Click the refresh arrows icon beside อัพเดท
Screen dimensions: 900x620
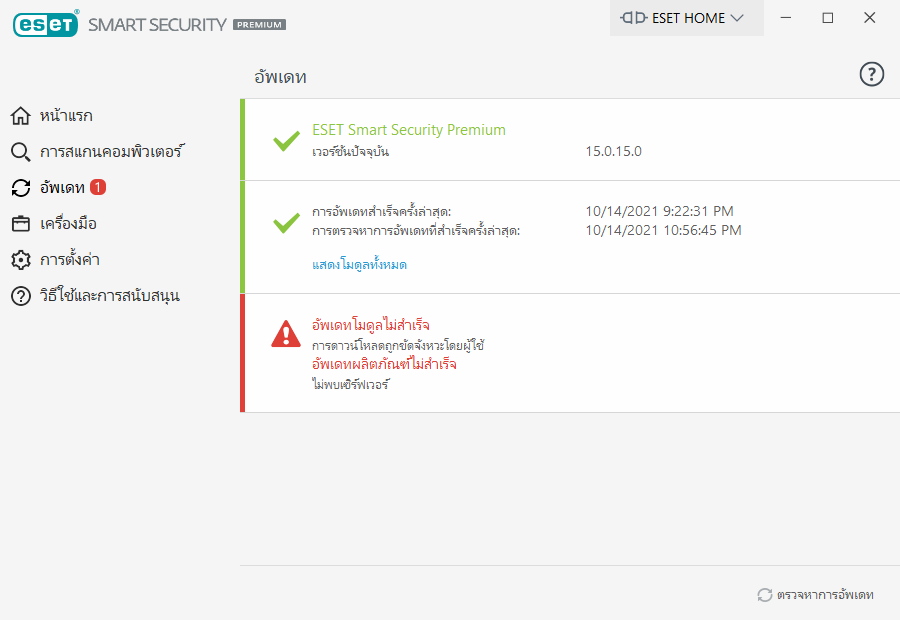pos(21,188)
